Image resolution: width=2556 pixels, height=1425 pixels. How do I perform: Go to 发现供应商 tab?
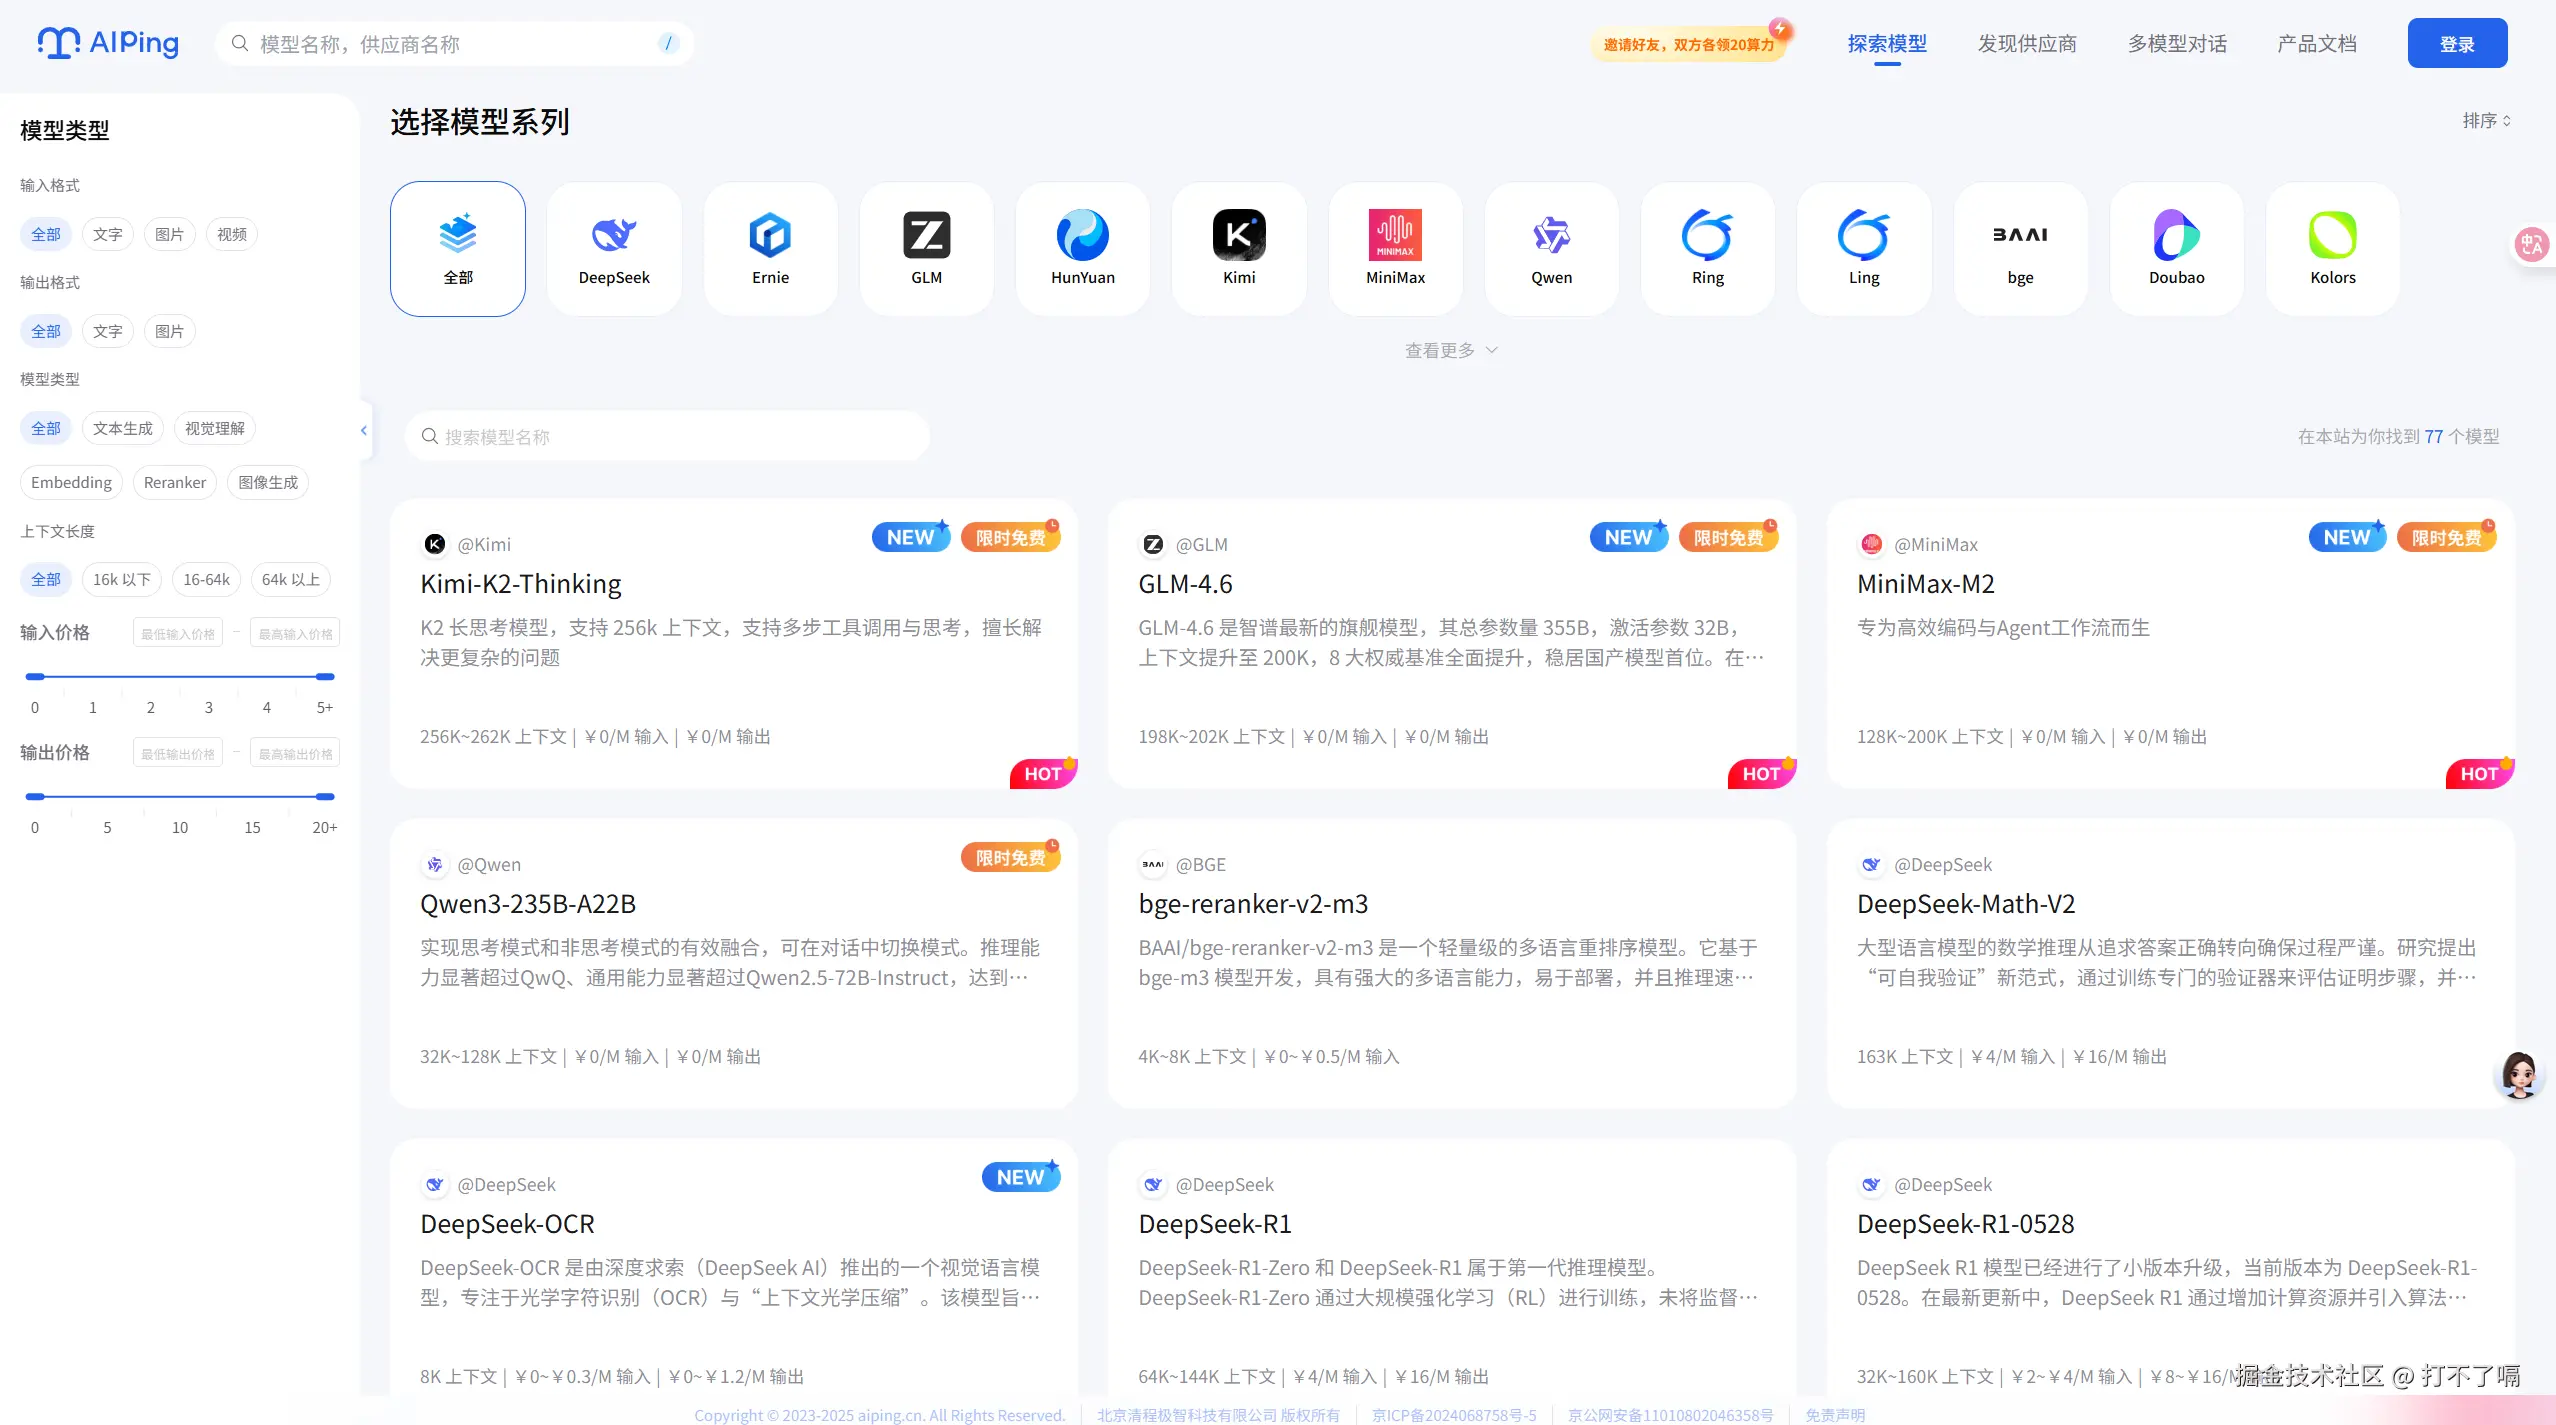click(2027, 44)
